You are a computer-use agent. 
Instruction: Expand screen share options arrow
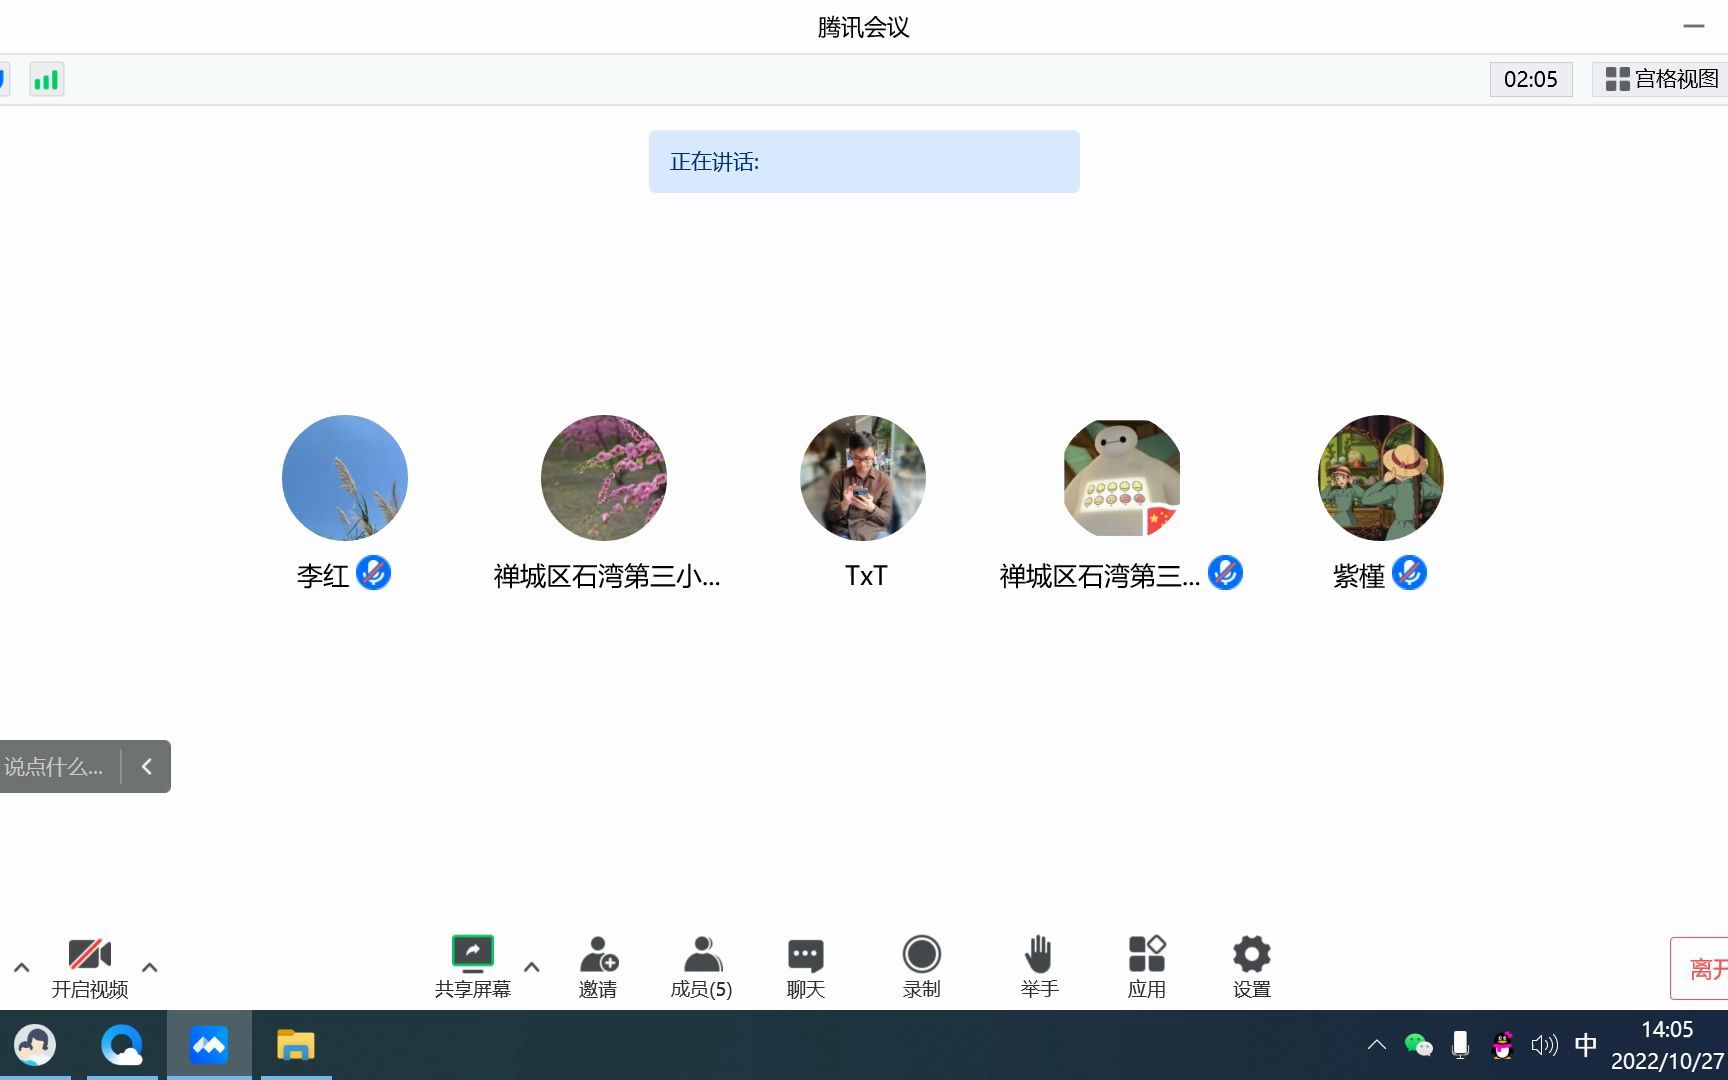[532, 967]
